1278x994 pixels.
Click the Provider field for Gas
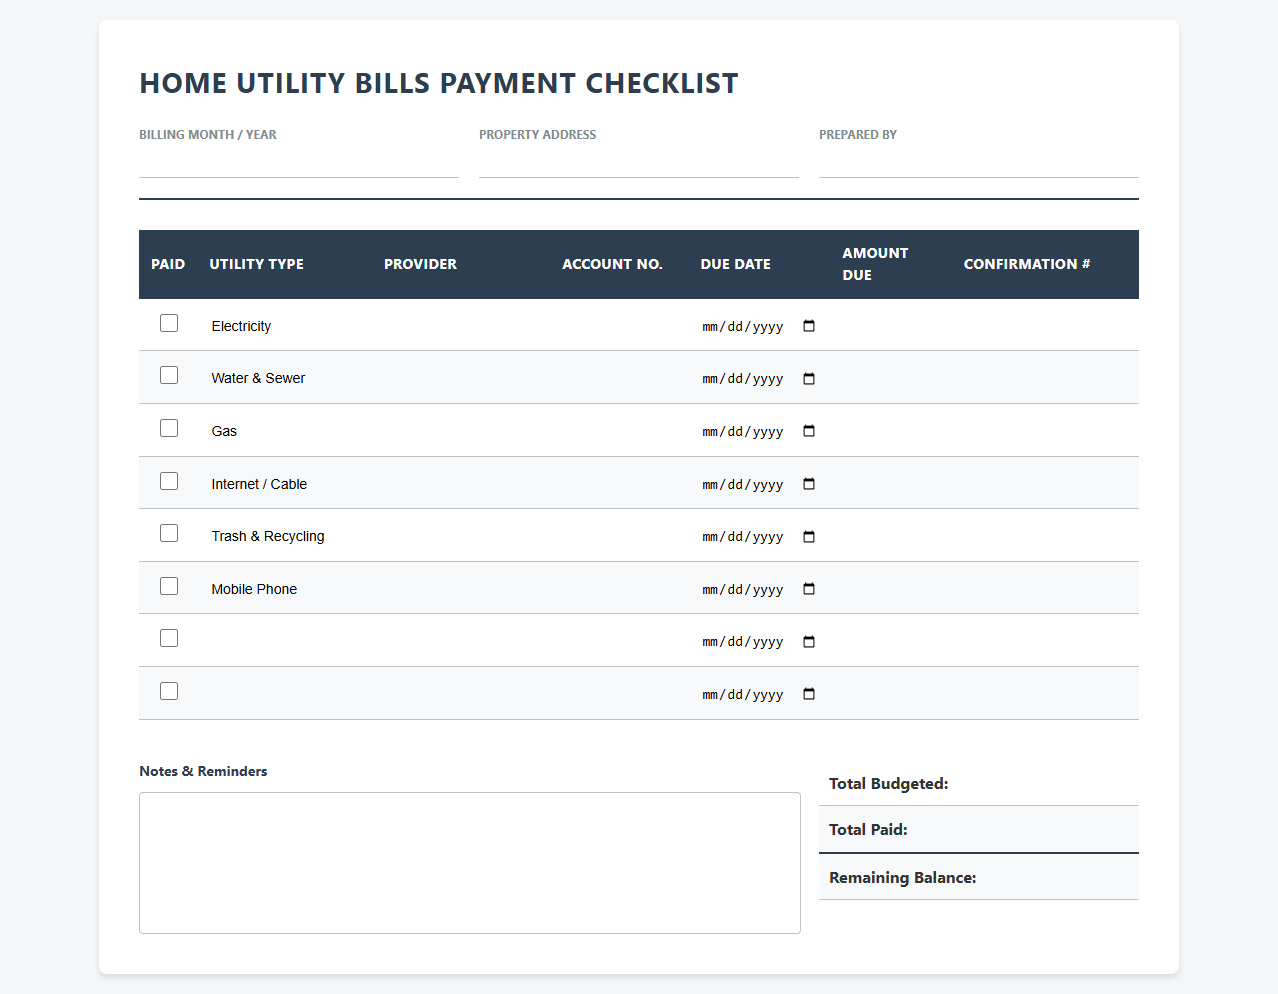click(x=461, y=431)
